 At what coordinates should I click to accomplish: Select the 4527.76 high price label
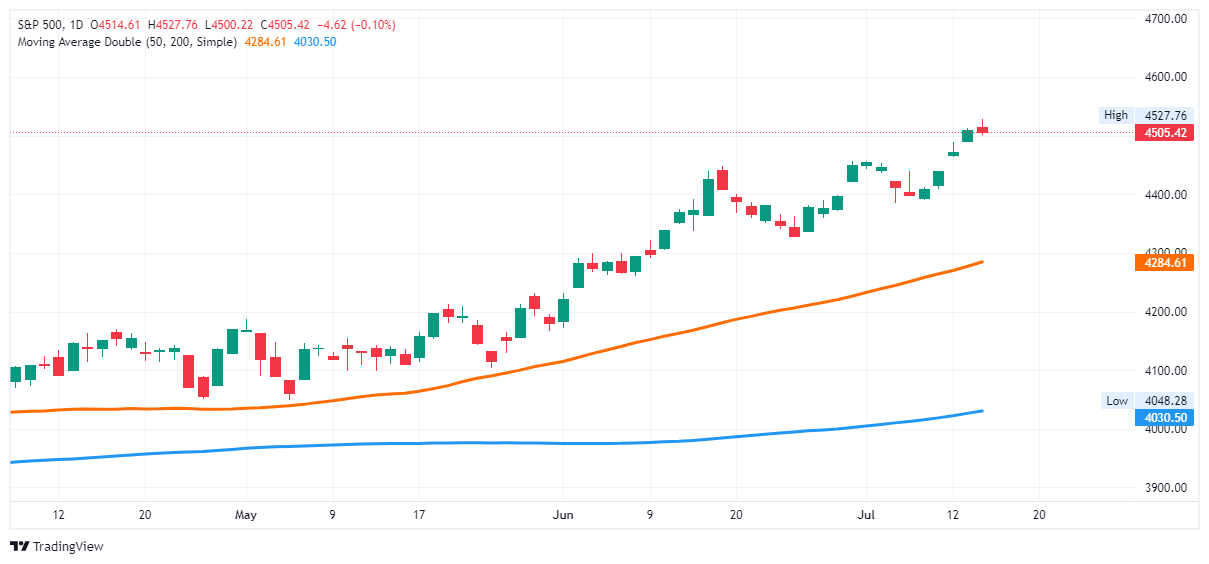click(x=1165, y=115)
